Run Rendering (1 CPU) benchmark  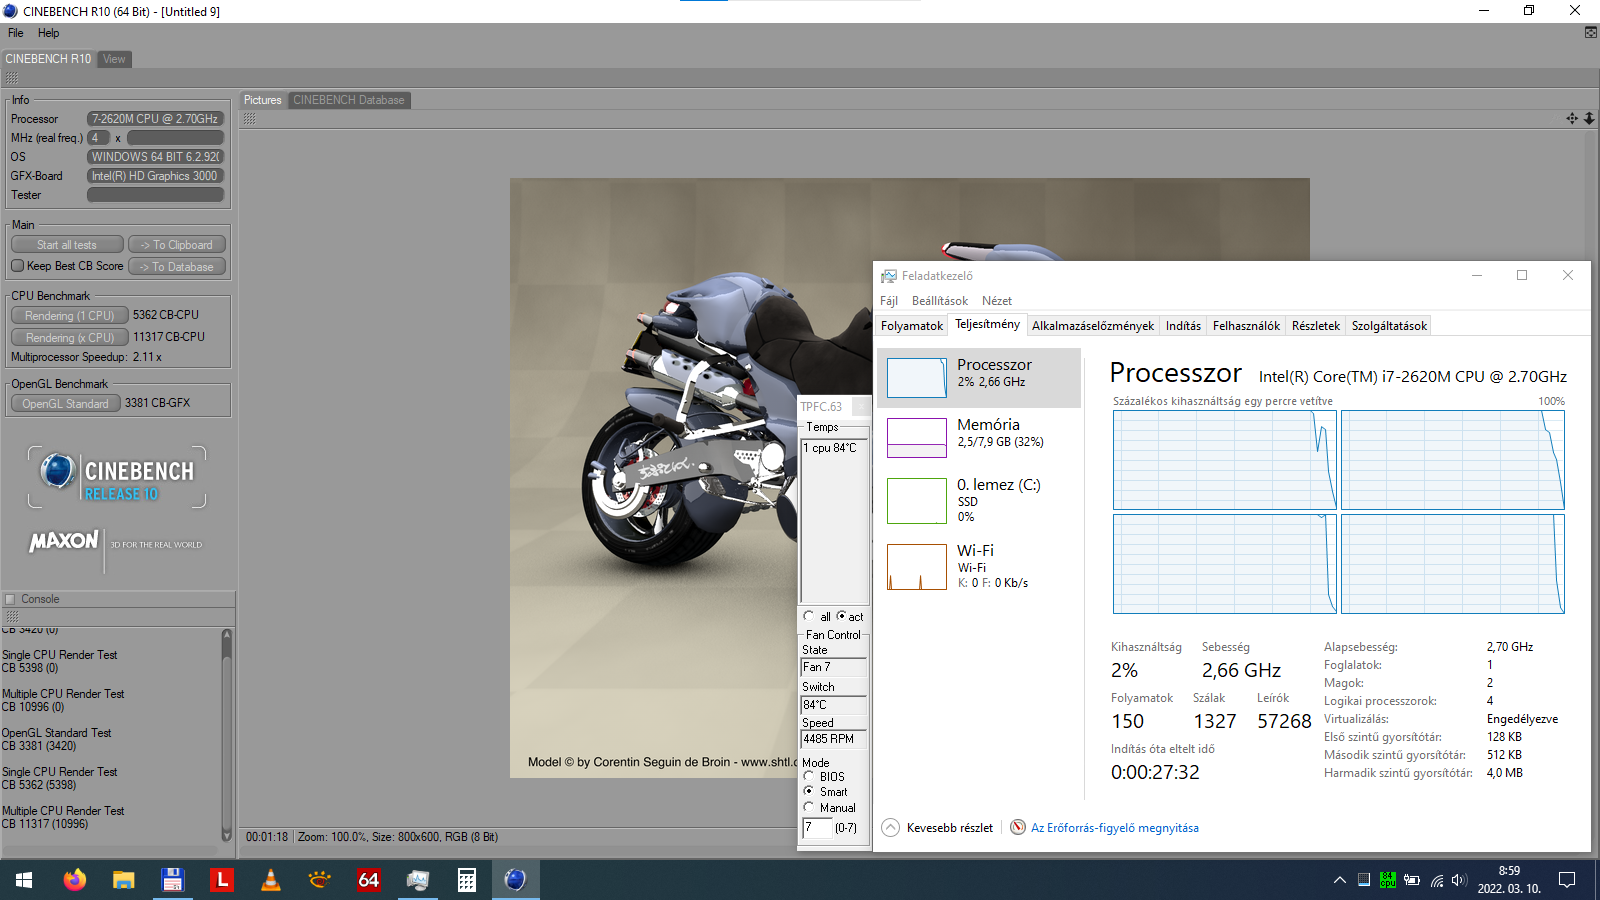click(x=69, y=315)
